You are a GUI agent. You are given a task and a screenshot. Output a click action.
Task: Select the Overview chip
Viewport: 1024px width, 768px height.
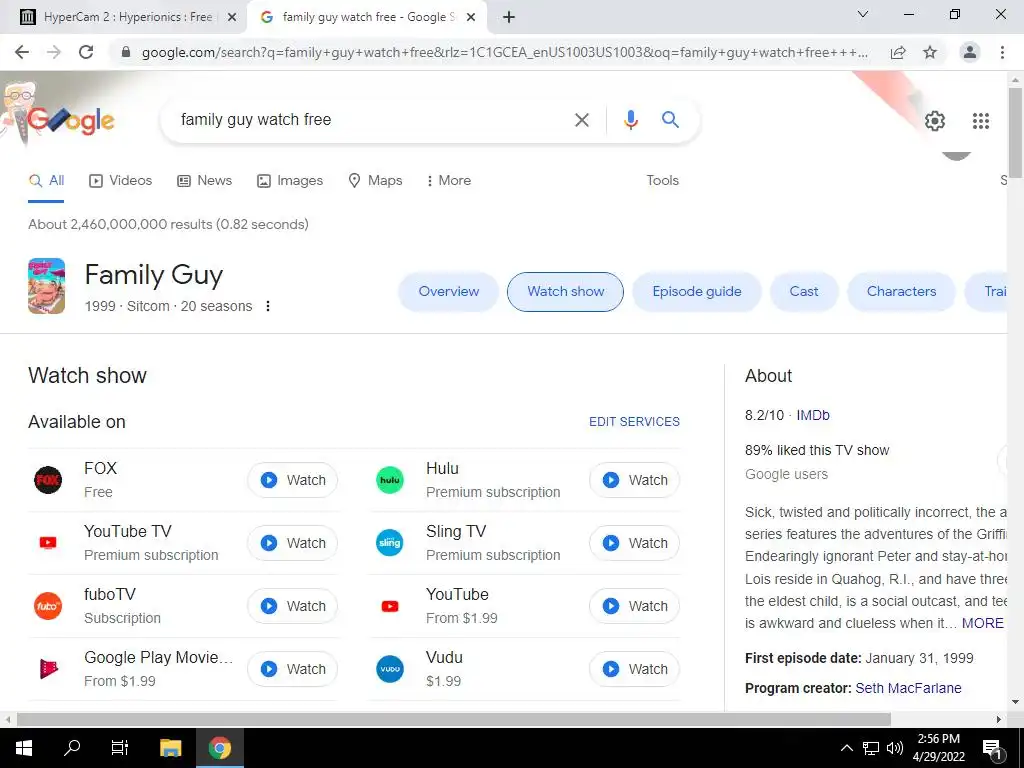[449, 291]
